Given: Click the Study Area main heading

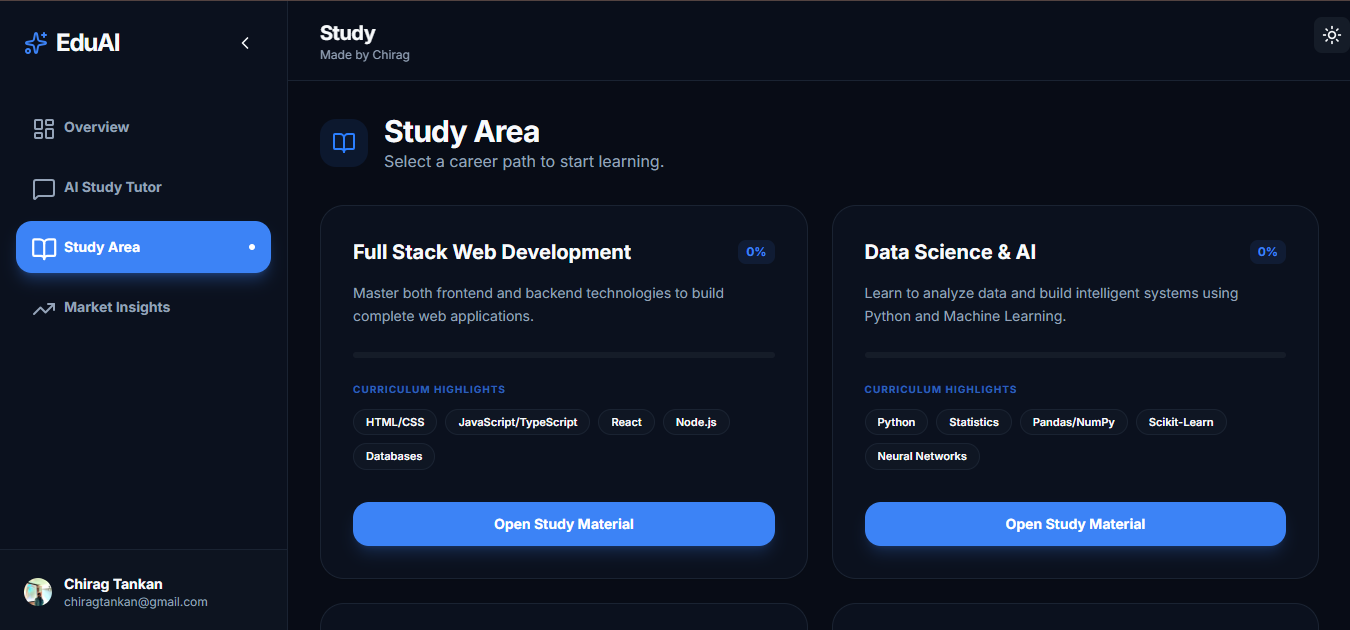Looking at the screenshot, I should point(462,132).
